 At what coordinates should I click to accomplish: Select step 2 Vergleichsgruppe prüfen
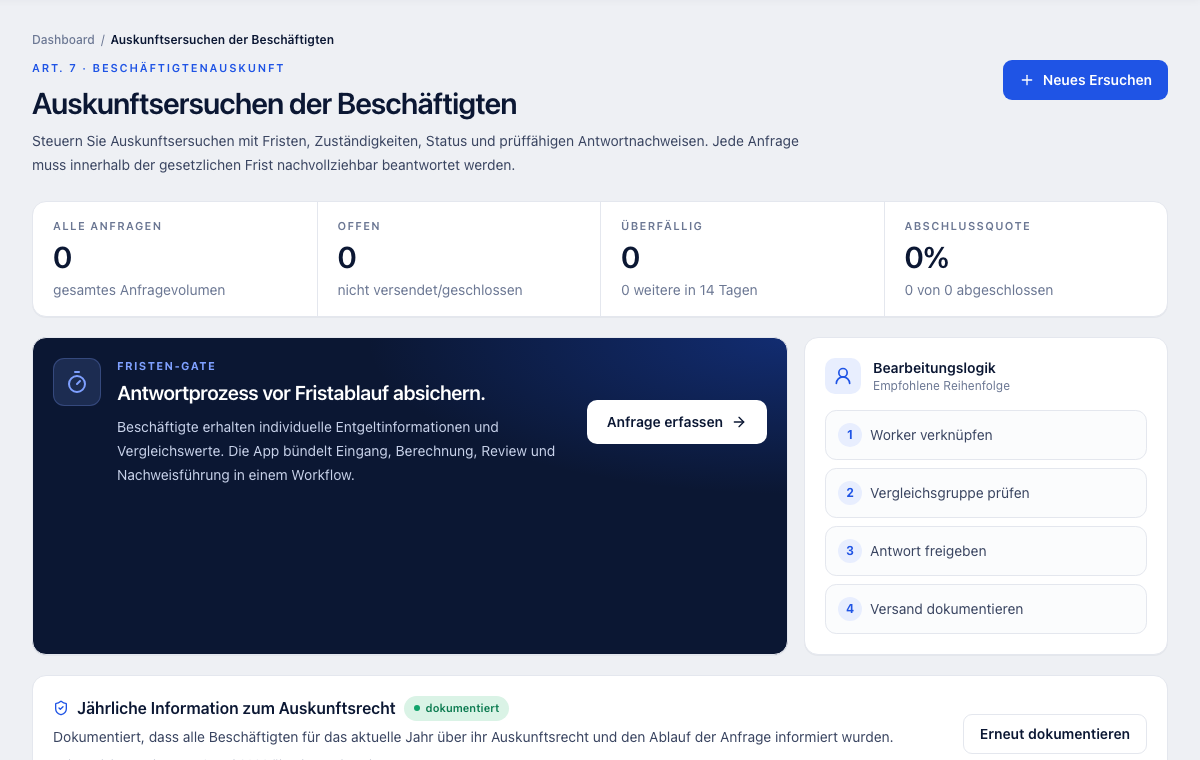(x=986, y=493)
